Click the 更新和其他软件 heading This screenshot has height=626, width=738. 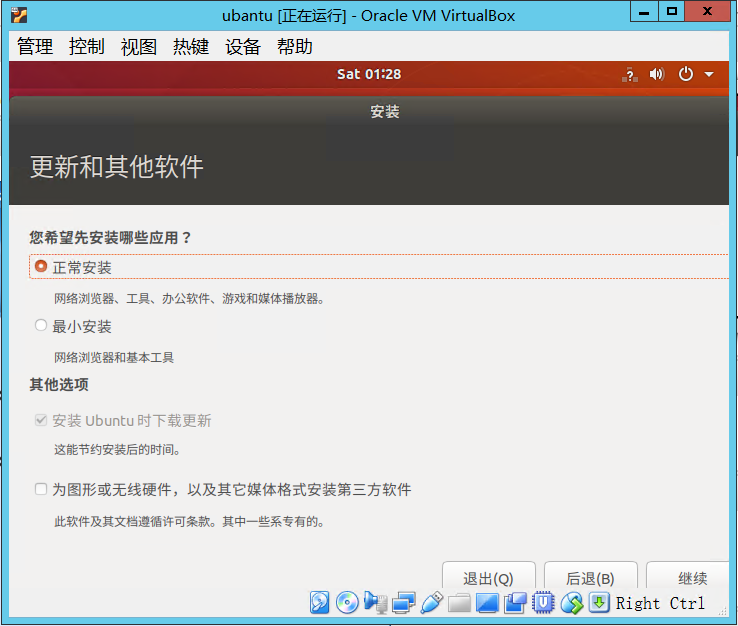coord(117,167)
